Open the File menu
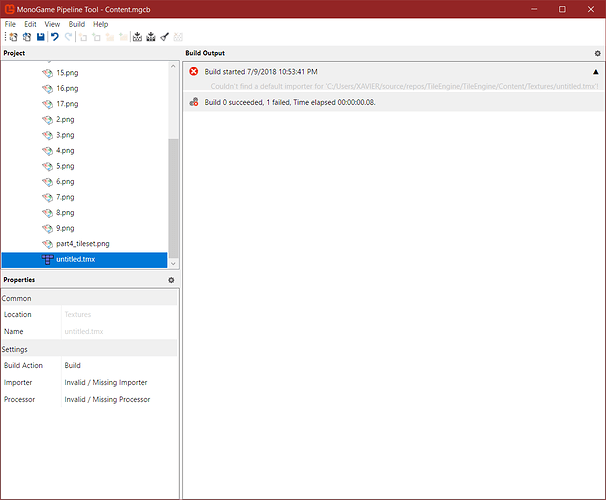This screenshot has height=500, width=606. point(10,24)
